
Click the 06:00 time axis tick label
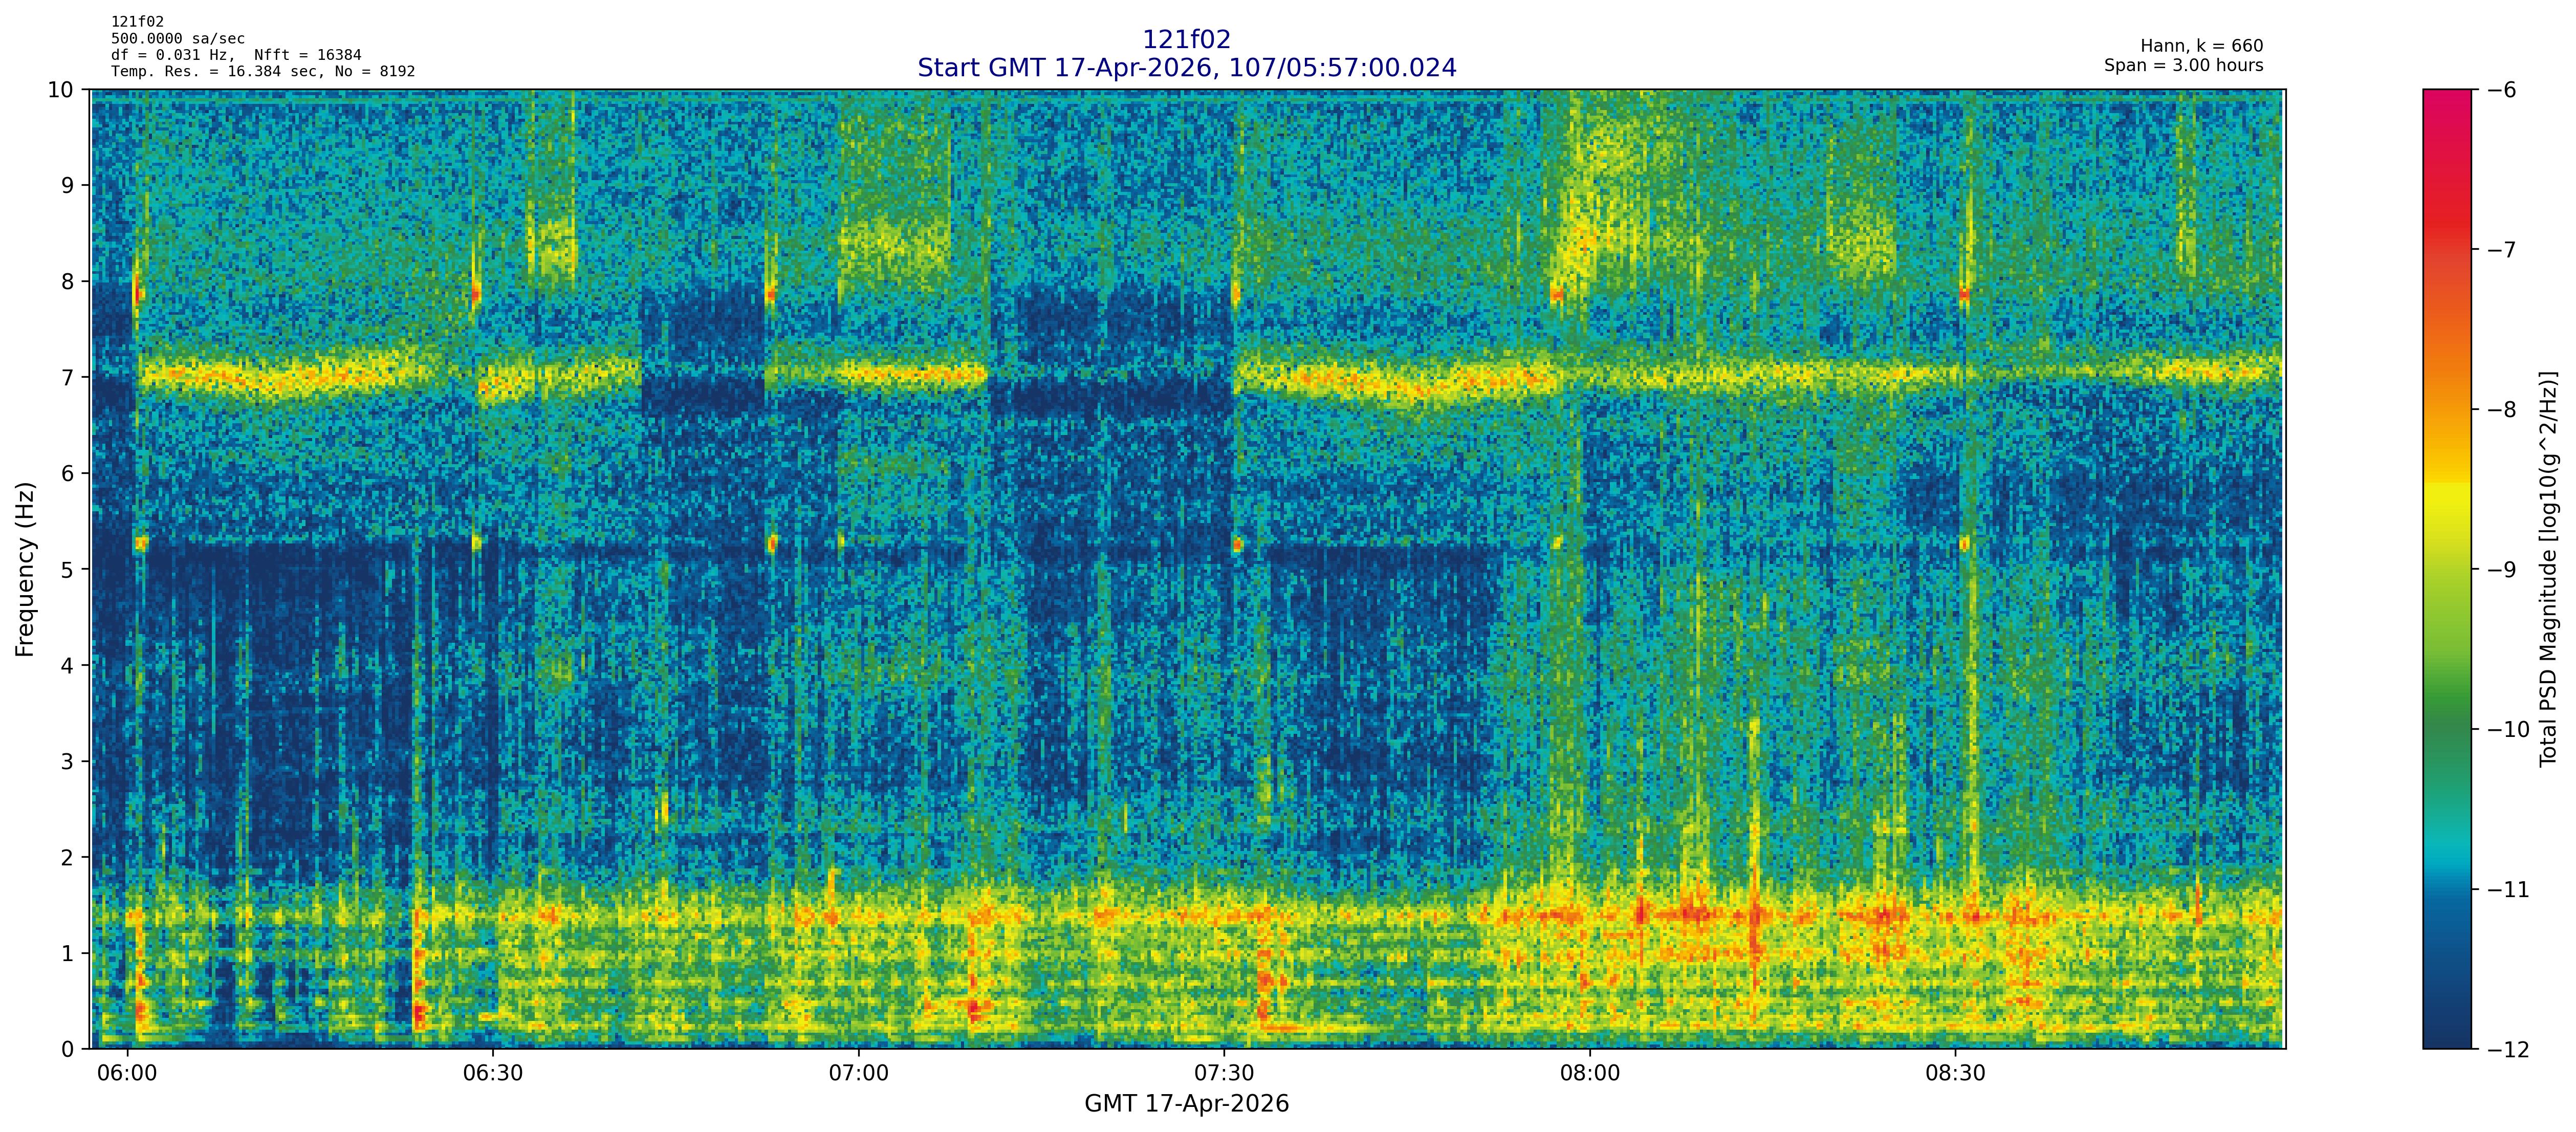[127, 1073]
